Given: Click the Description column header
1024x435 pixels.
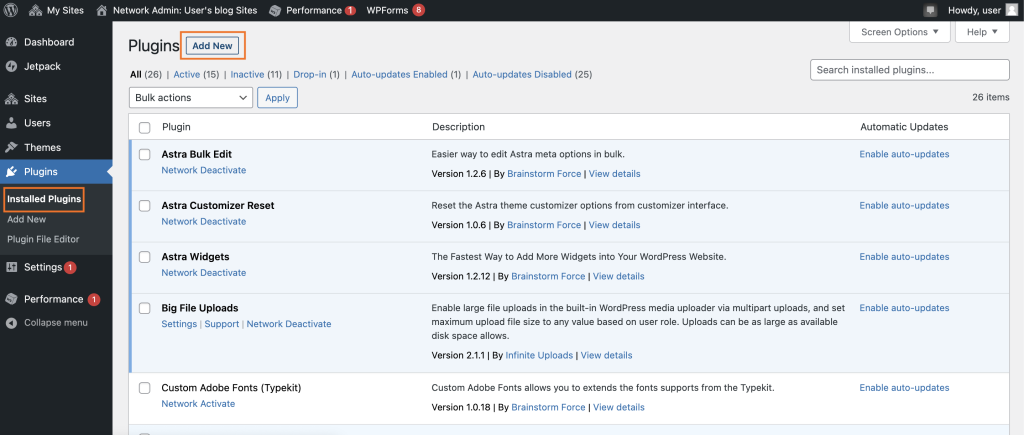Looking at the screenshot, I should click(458, 127).
